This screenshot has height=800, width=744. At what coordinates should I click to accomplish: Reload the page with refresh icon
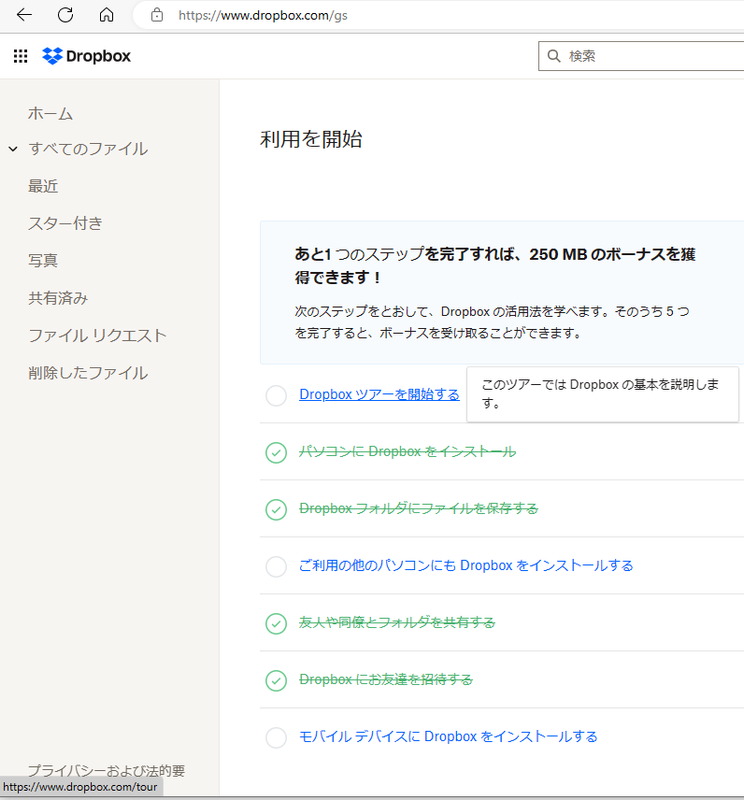(x=65, y=15)
